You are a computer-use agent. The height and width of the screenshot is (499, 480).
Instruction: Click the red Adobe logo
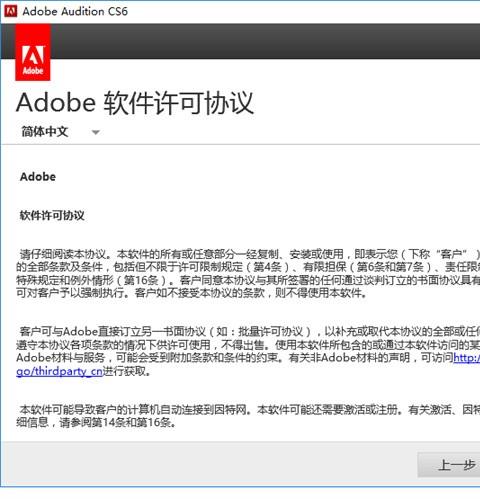(x=33, y=52)
